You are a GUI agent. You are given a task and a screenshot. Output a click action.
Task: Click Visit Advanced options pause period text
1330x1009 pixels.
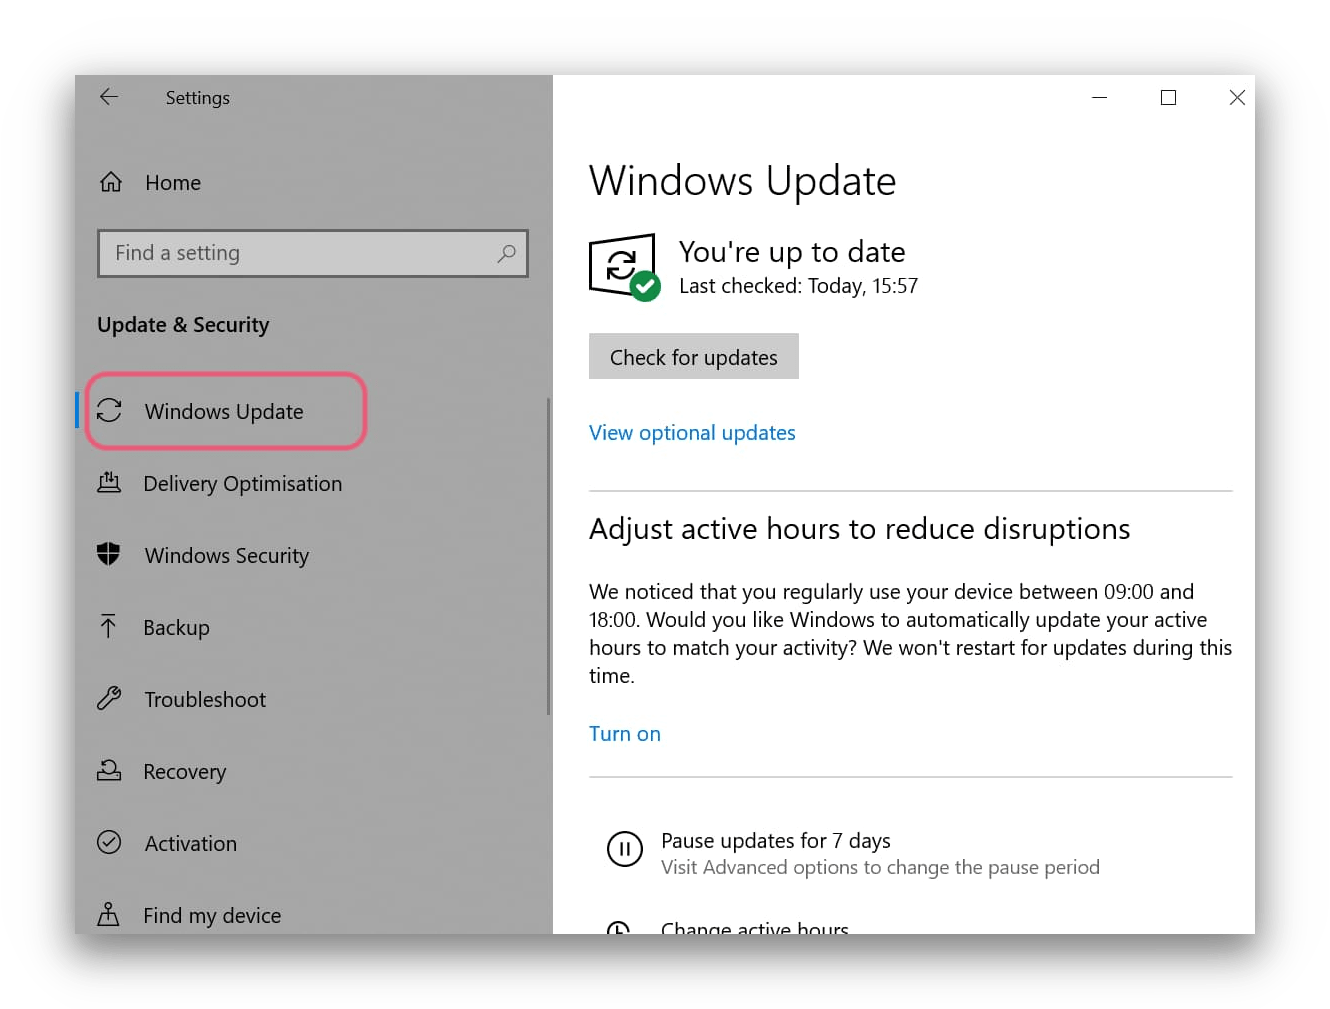880,867
